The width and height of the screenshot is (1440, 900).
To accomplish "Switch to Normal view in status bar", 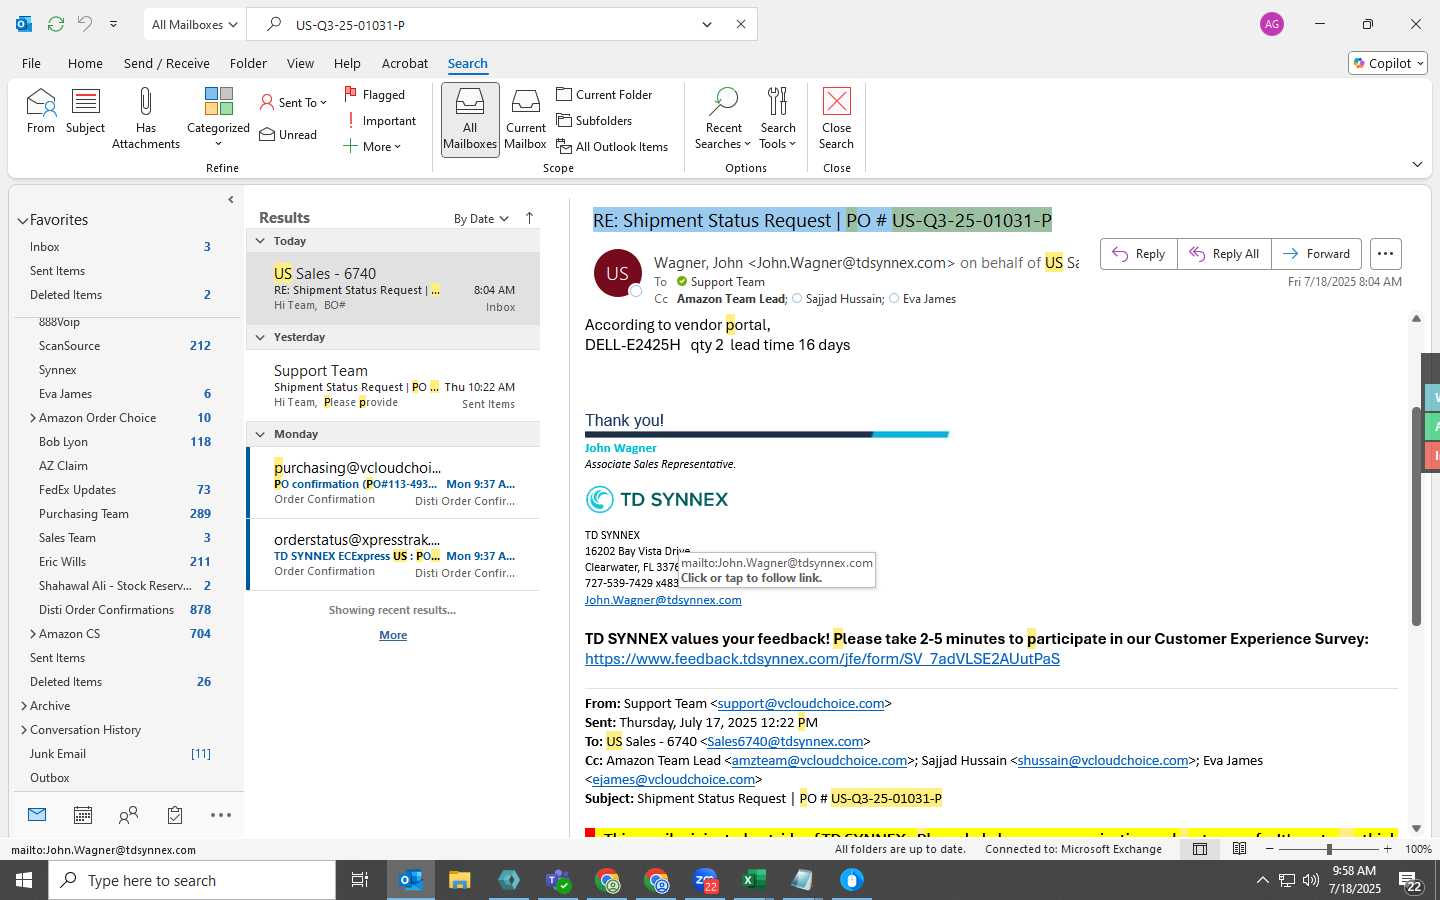I will [1200, 849].
